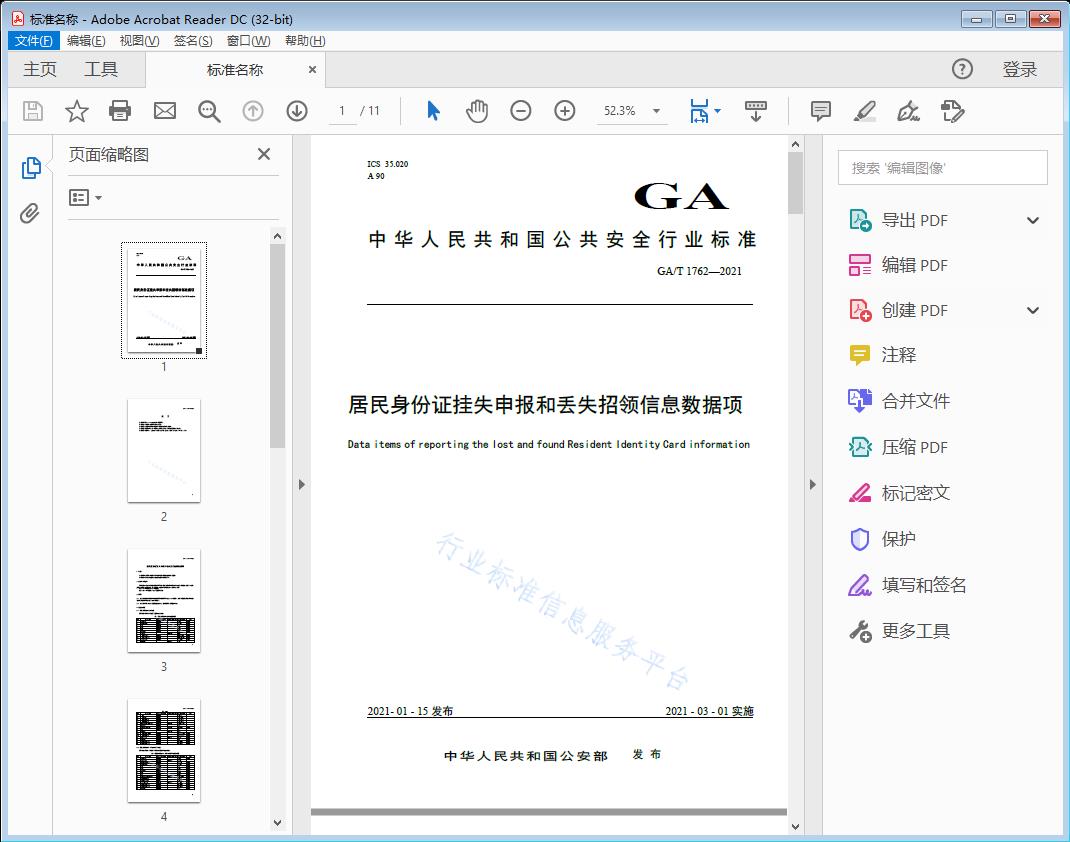Toggle the page thumbnails sidebar icon
Screen dimensions: 1070x842
click(x=30, y=168)
